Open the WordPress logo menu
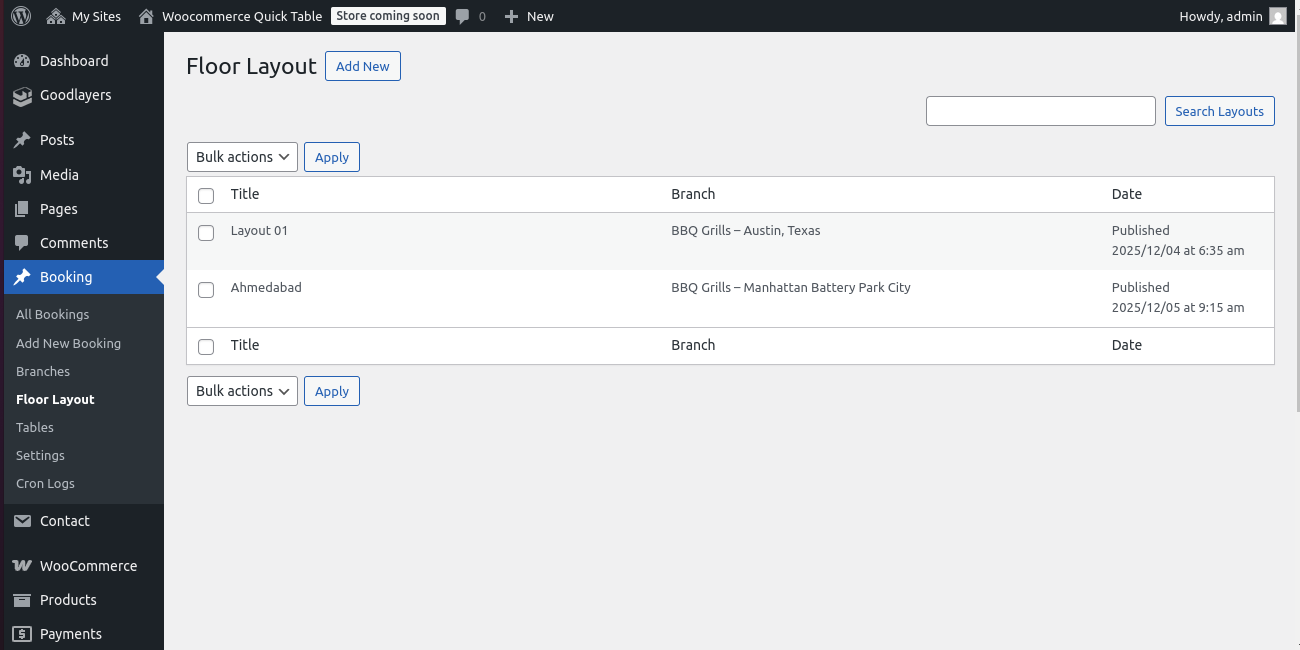Viewport: 1300px width, 650px height. 21,16
